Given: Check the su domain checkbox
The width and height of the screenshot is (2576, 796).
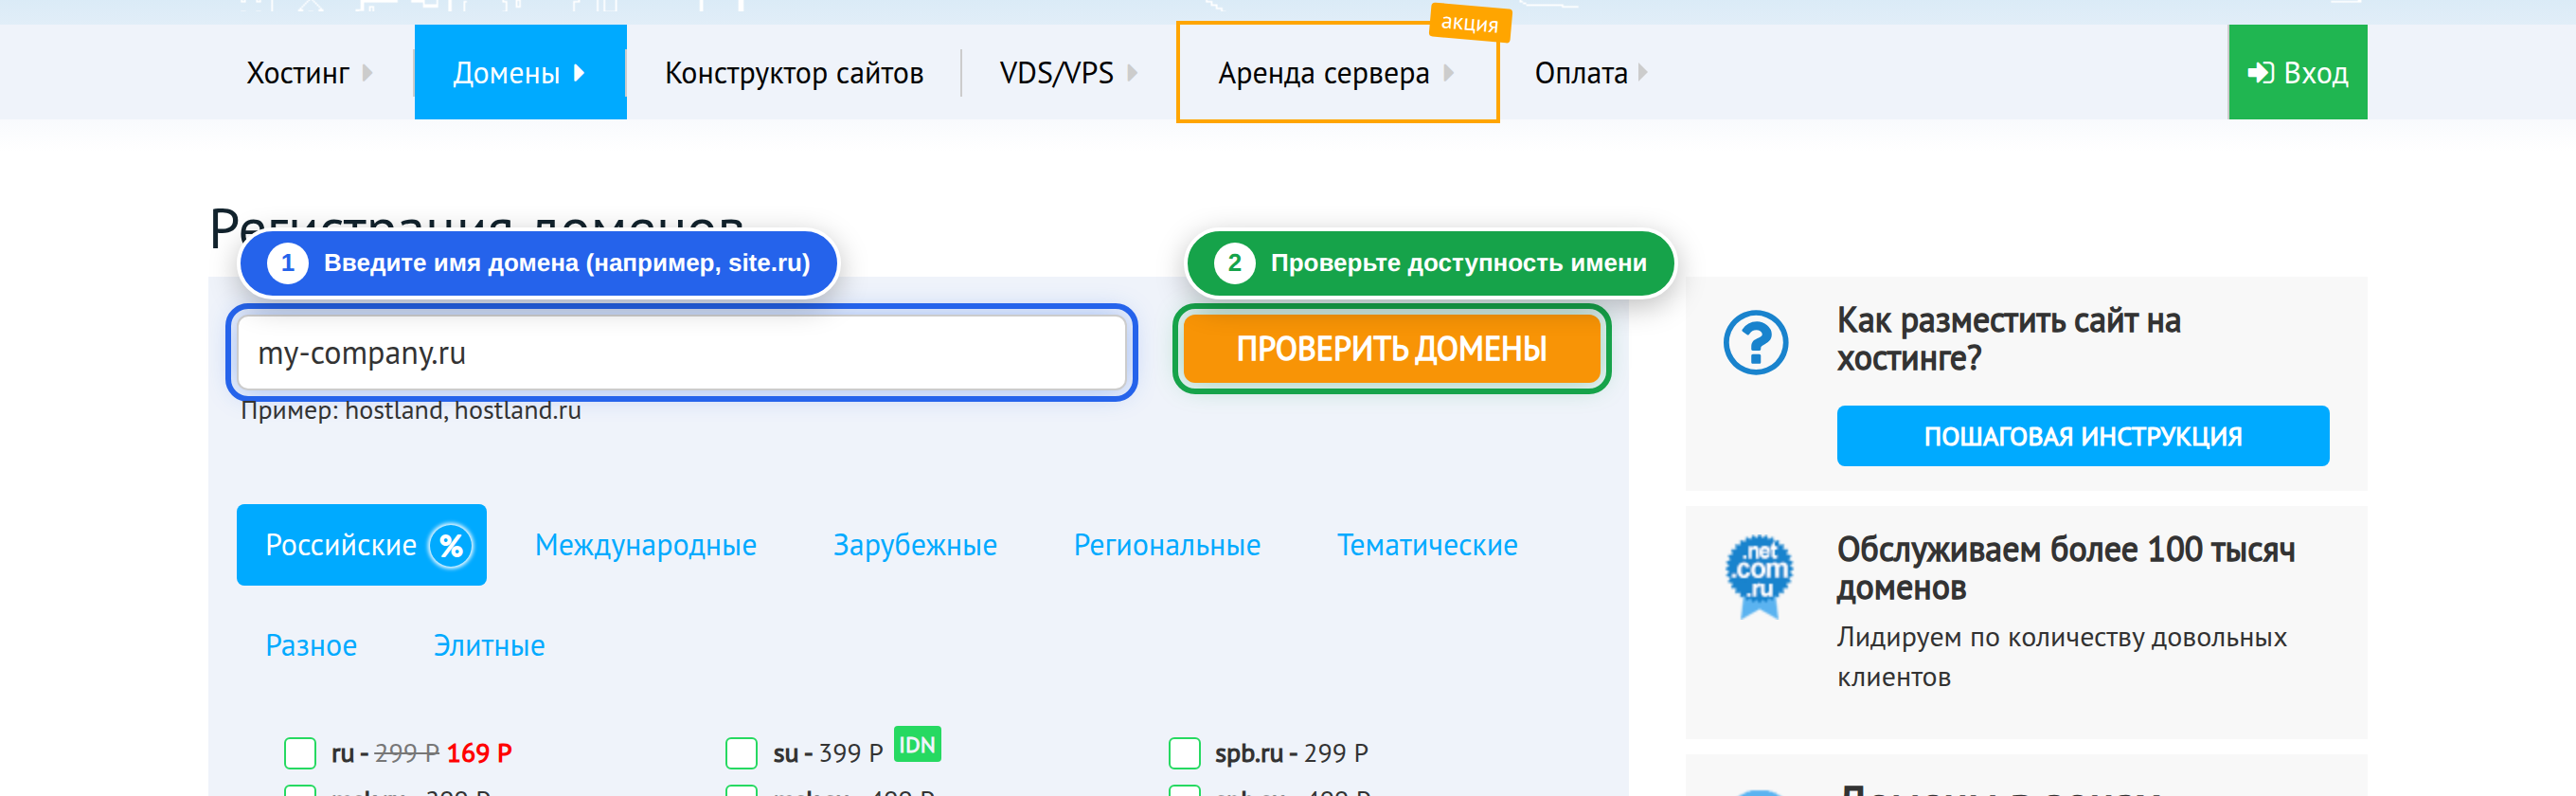Looking at the screenshot, I should pos(741,753).
